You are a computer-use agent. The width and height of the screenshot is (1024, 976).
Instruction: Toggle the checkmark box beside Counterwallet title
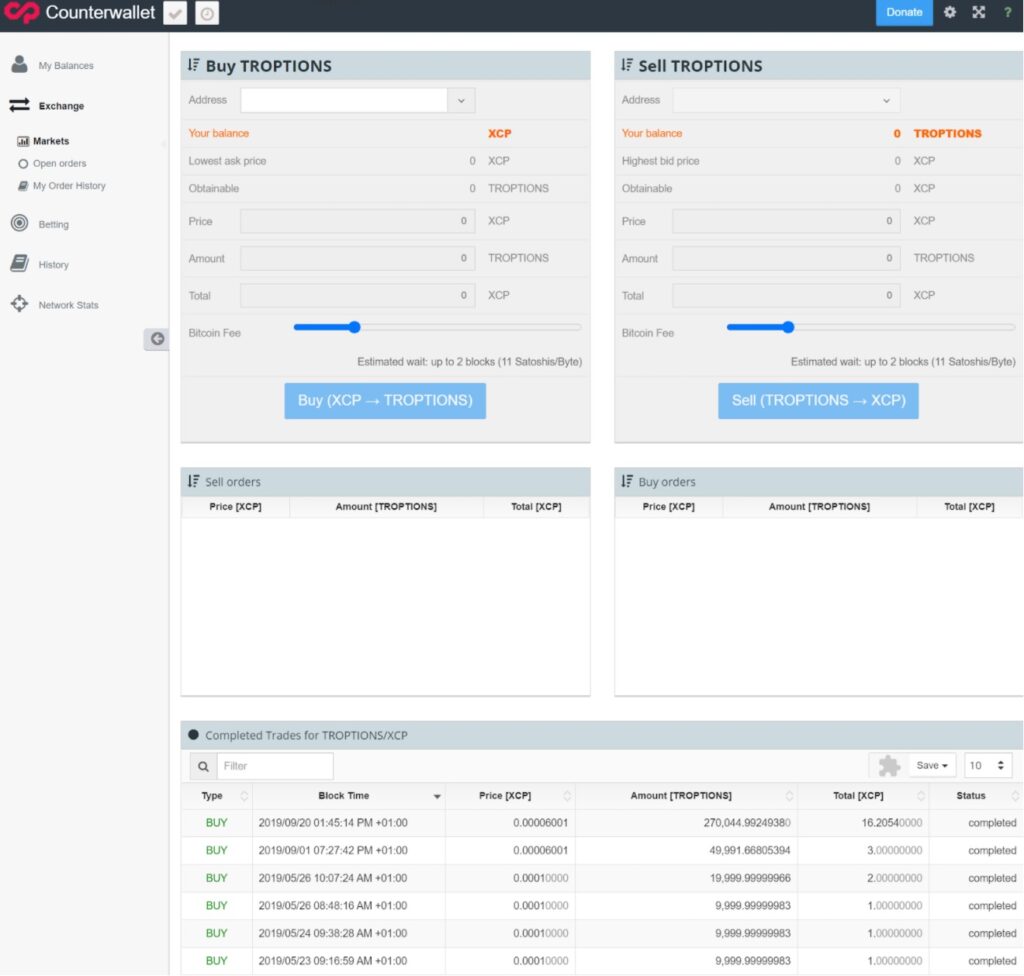tap(174, 14)
